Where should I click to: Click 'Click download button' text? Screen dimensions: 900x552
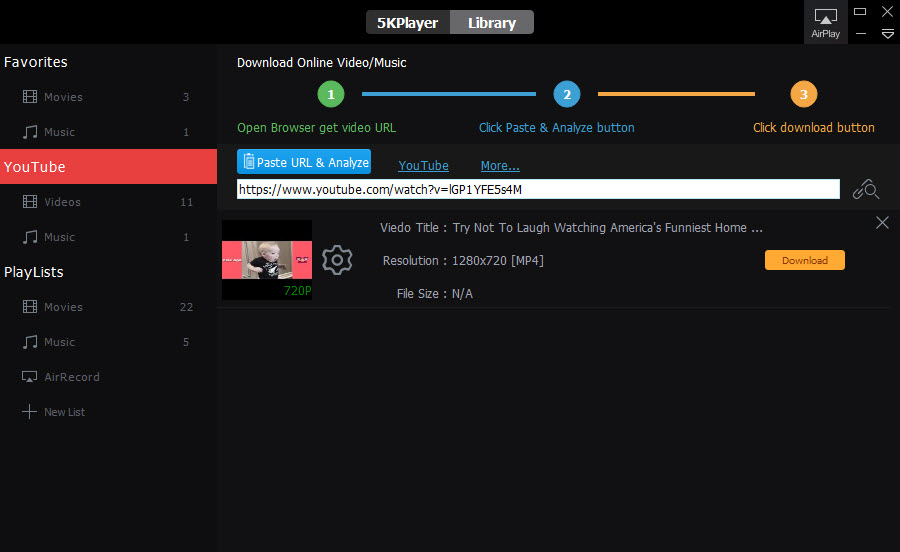coord(814,127)
